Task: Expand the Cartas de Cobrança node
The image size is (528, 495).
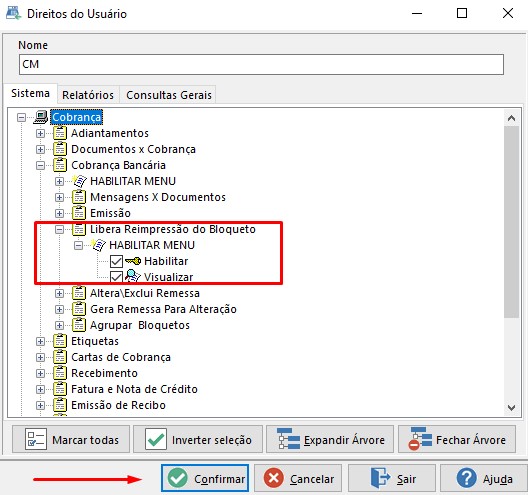Action: (x=40, y=357)
